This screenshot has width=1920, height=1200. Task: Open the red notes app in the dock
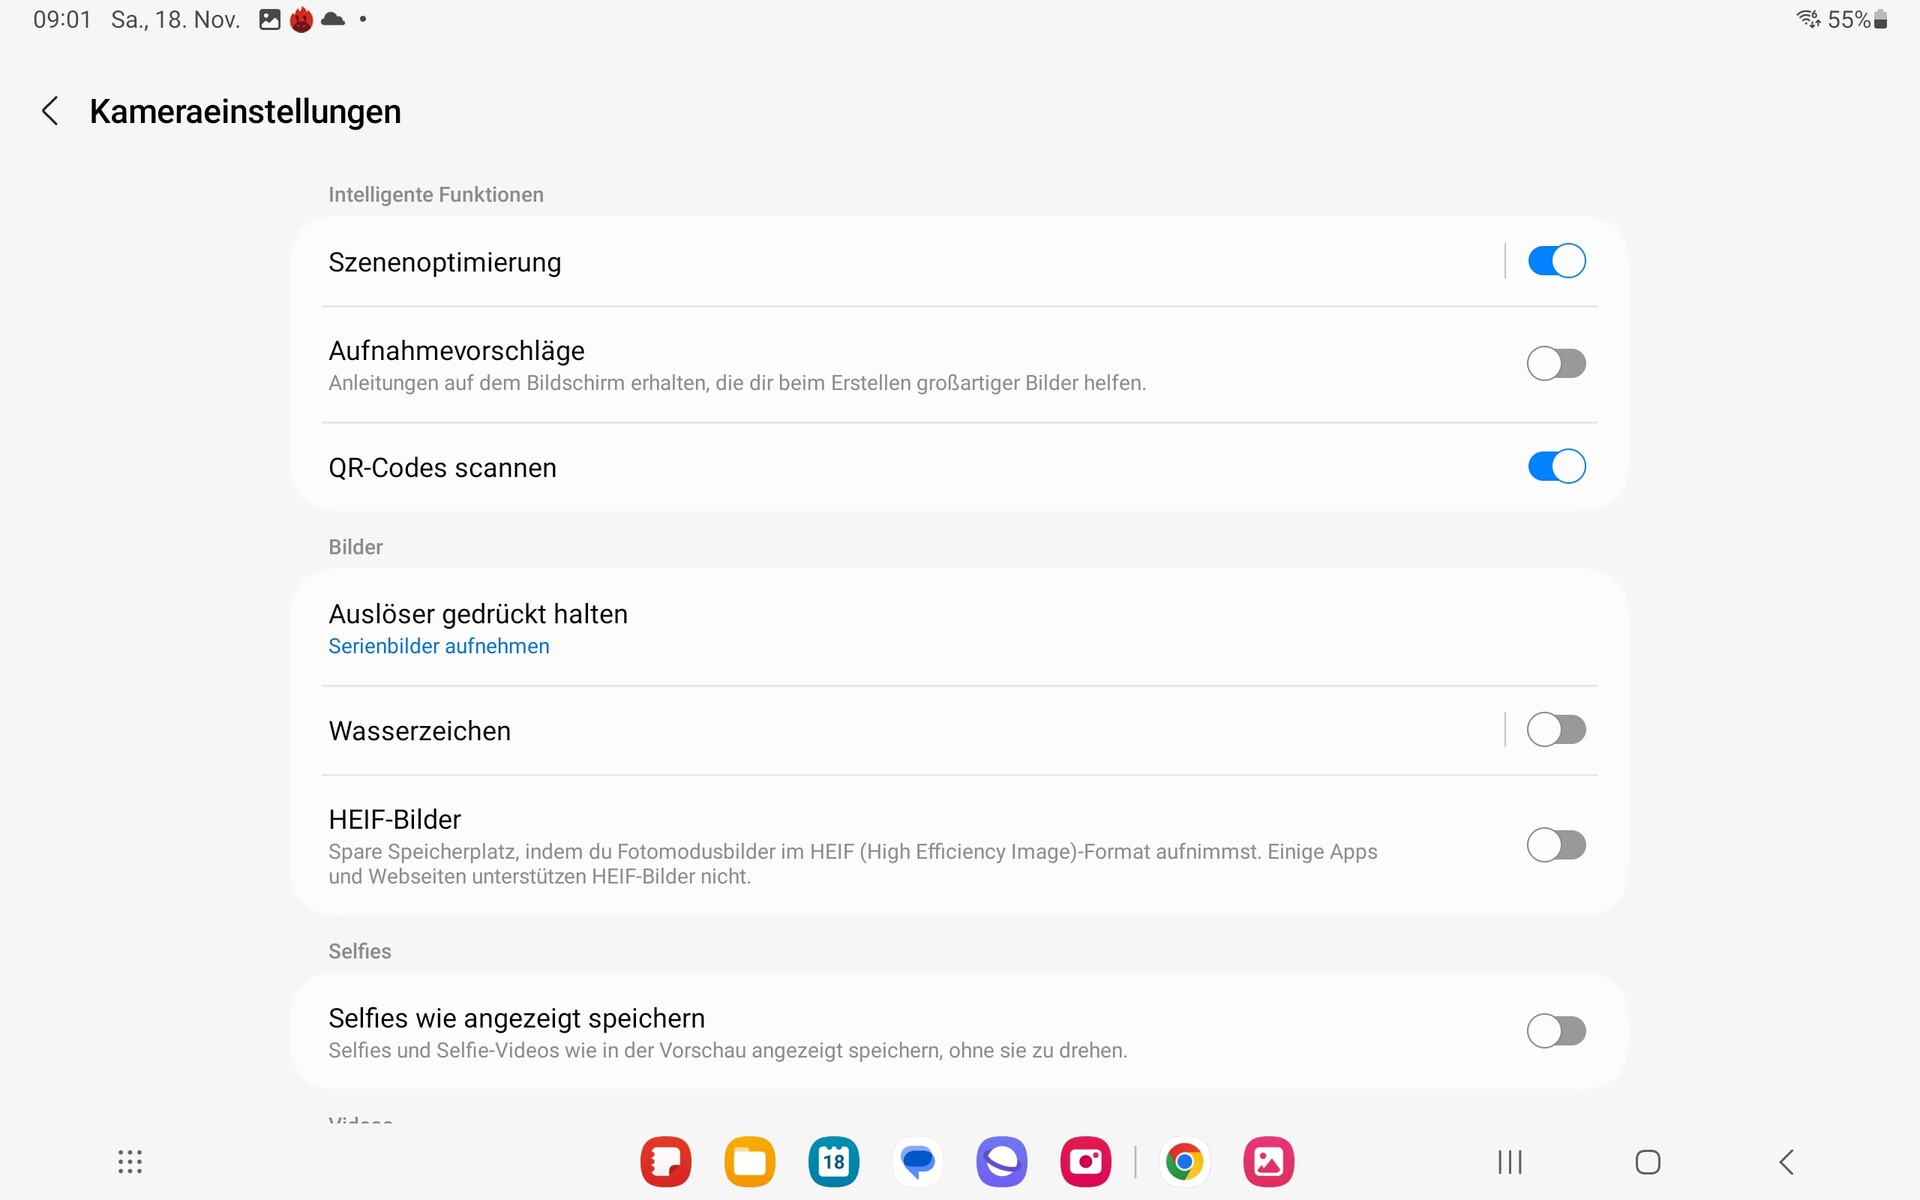click(666, 1162)
